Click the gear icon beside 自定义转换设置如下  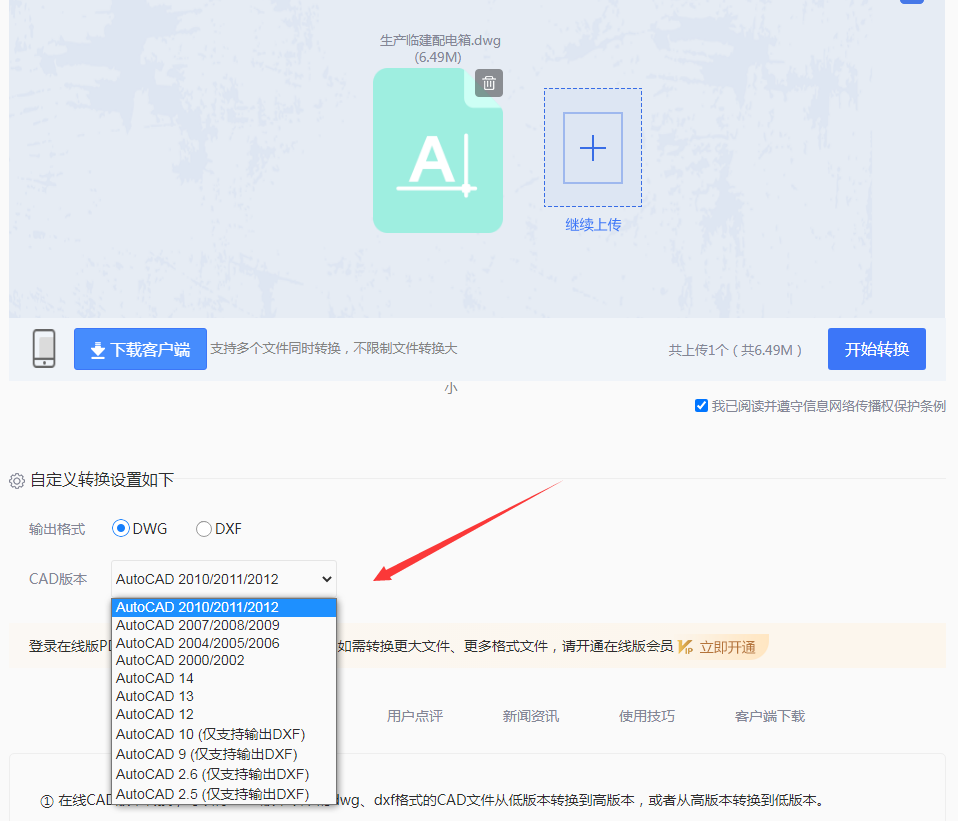coord(16,479)
